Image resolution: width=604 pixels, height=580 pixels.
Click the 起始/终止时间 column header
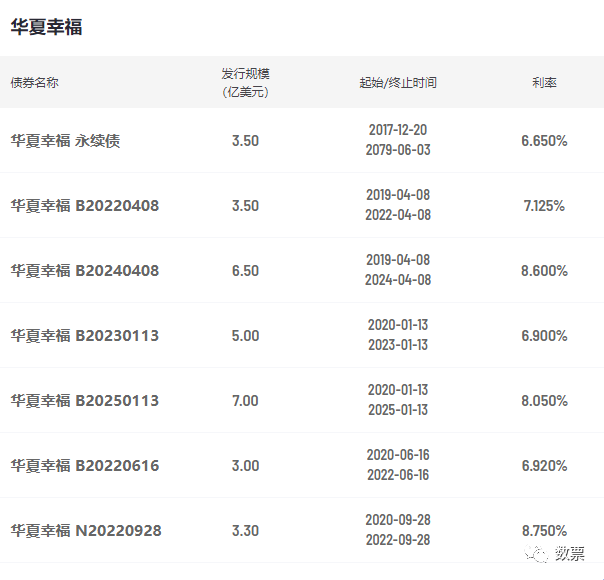398,82
